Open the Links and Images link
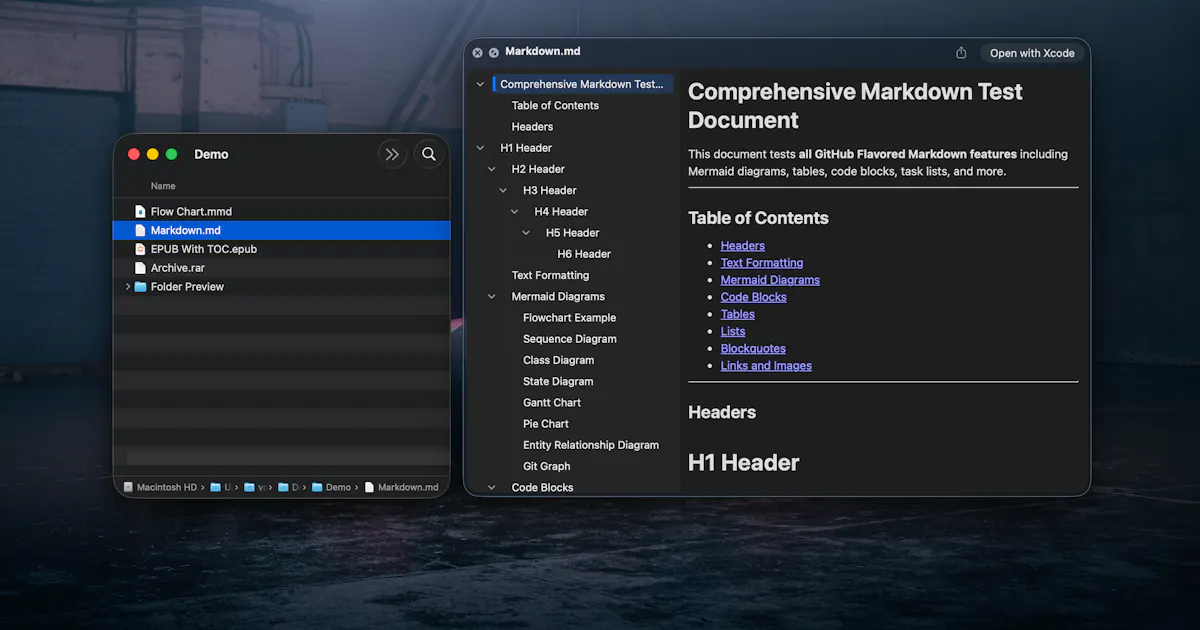 tap(766, 366)
